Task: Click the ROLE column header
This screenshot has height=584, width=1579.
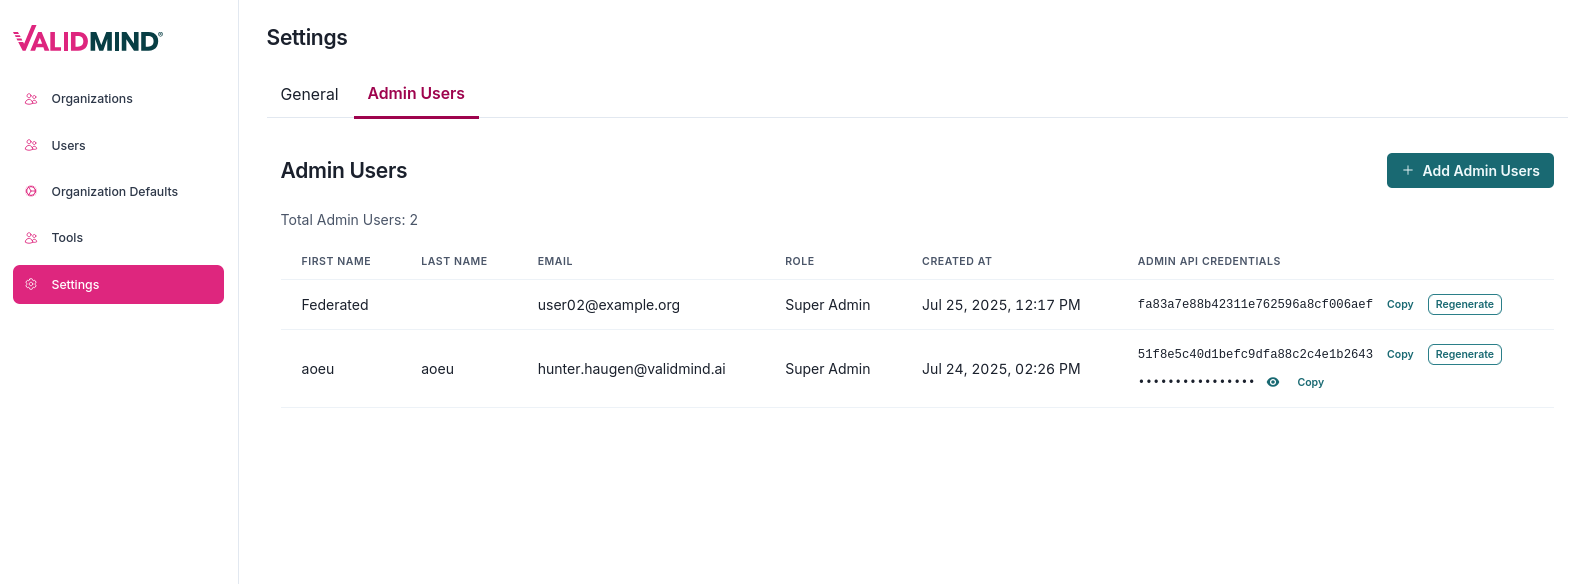Action: tap(799, 261)
